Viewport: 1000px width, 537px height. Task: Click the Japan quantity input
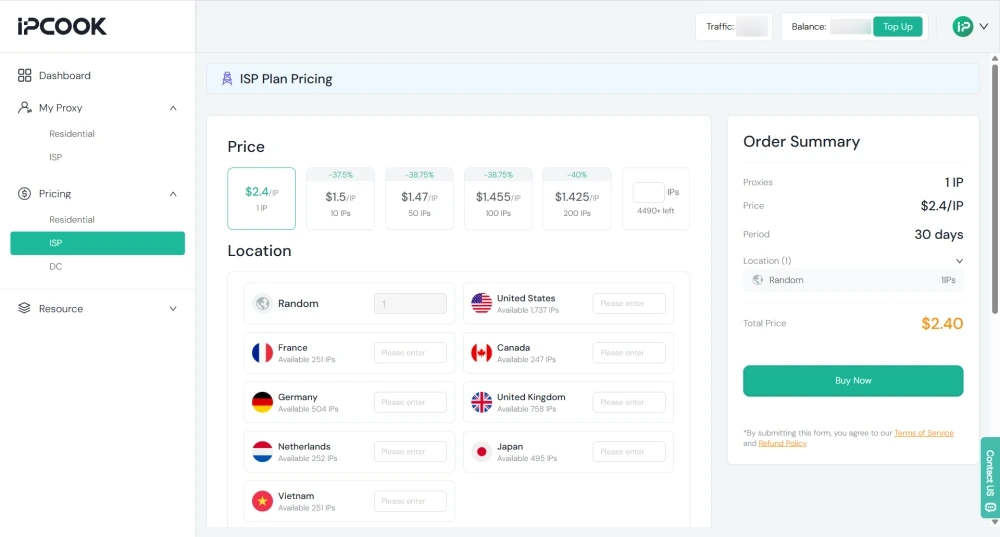coord(629,452)
